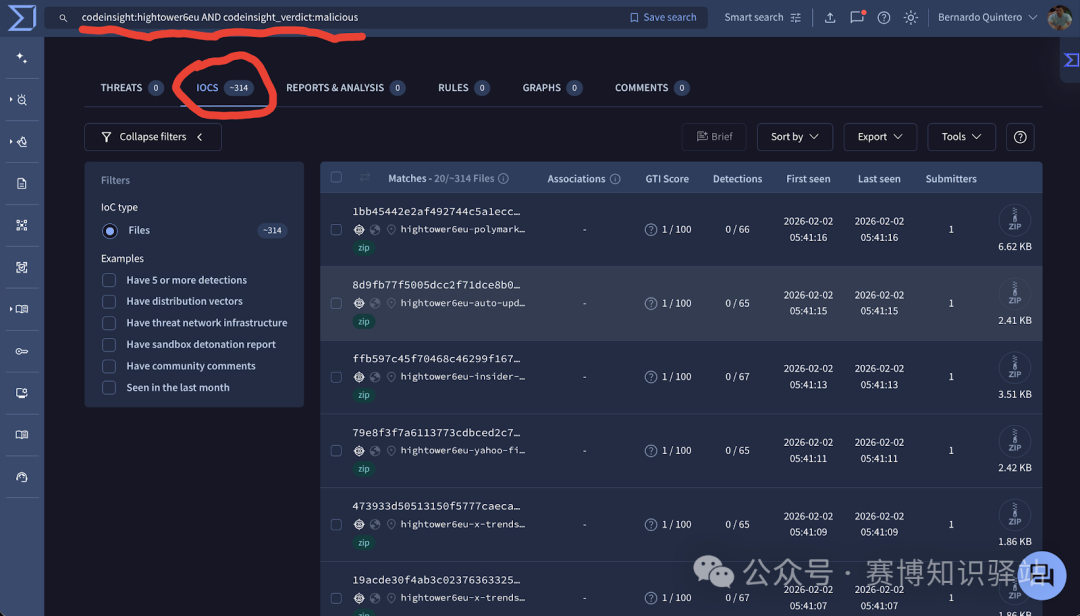The width and height of the screenshot is (1080, 616).
Task: Click the Save search button
Action: [x=663, y=18]
